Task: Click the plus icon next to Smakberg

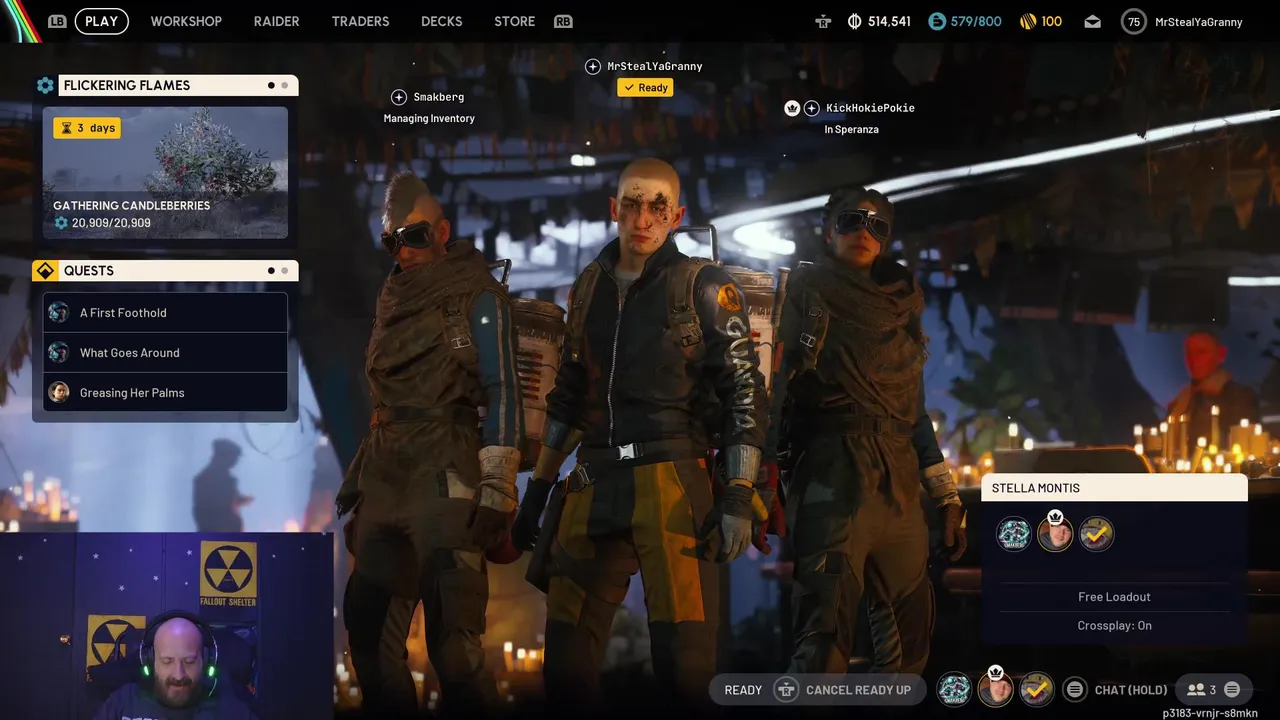Action: click(x=398, y=97)
